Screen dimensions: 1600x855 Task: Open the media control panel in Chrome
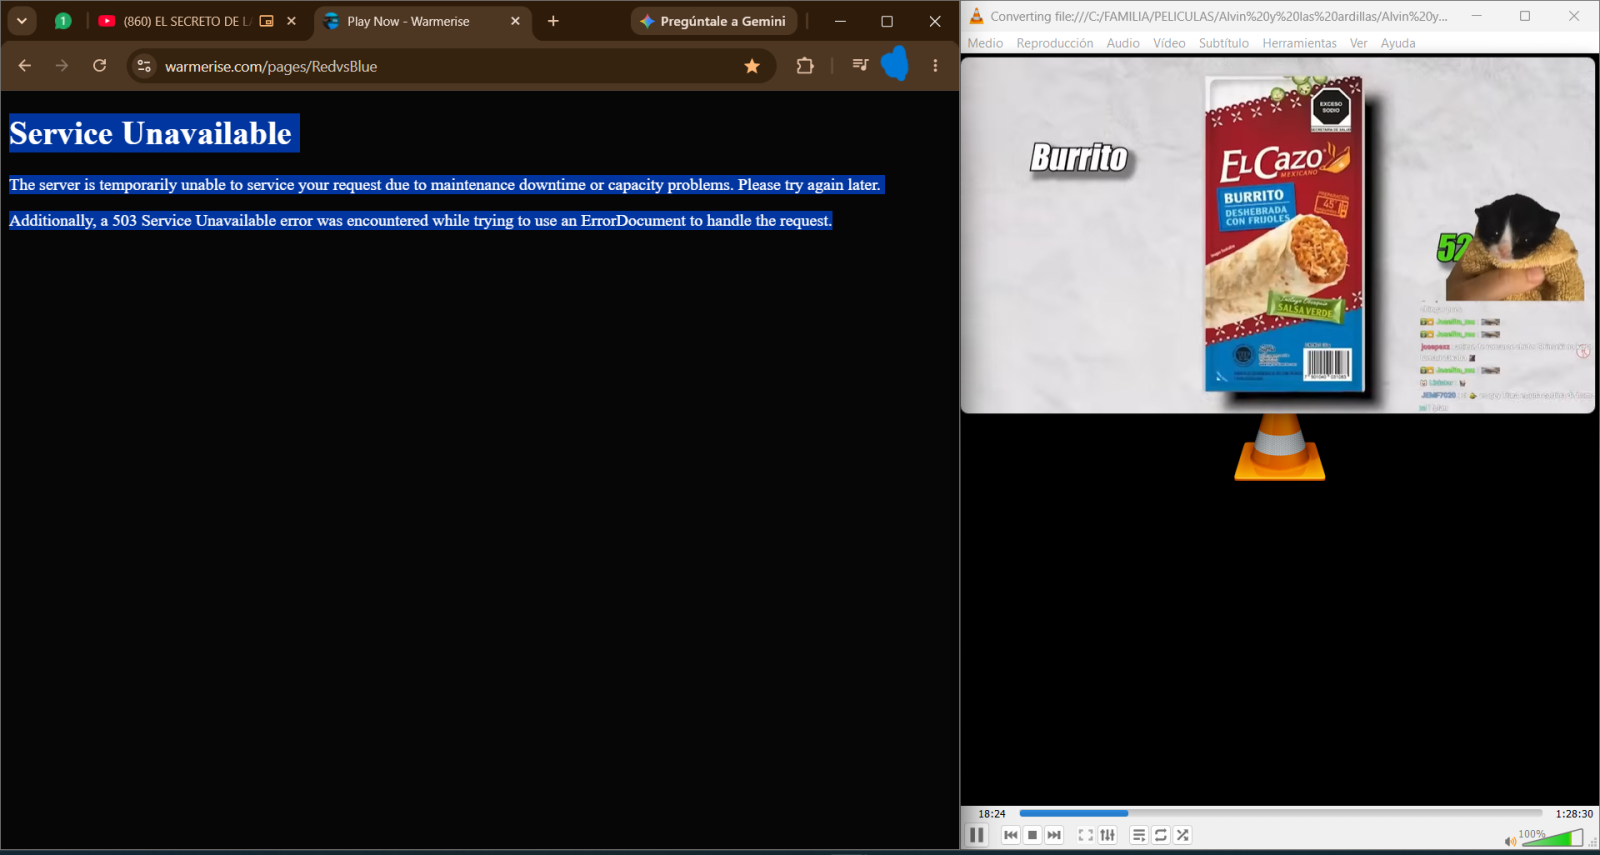(x=859, y=66)
